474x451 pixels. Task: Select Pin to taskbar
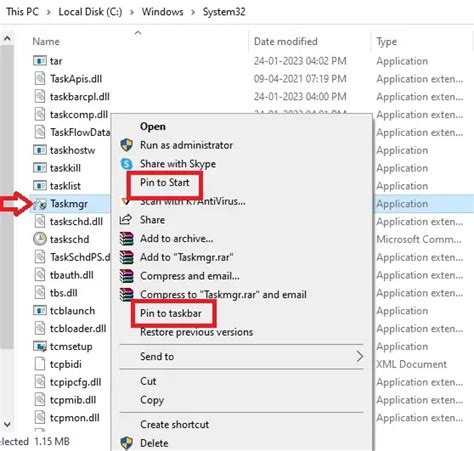point(171,313)
